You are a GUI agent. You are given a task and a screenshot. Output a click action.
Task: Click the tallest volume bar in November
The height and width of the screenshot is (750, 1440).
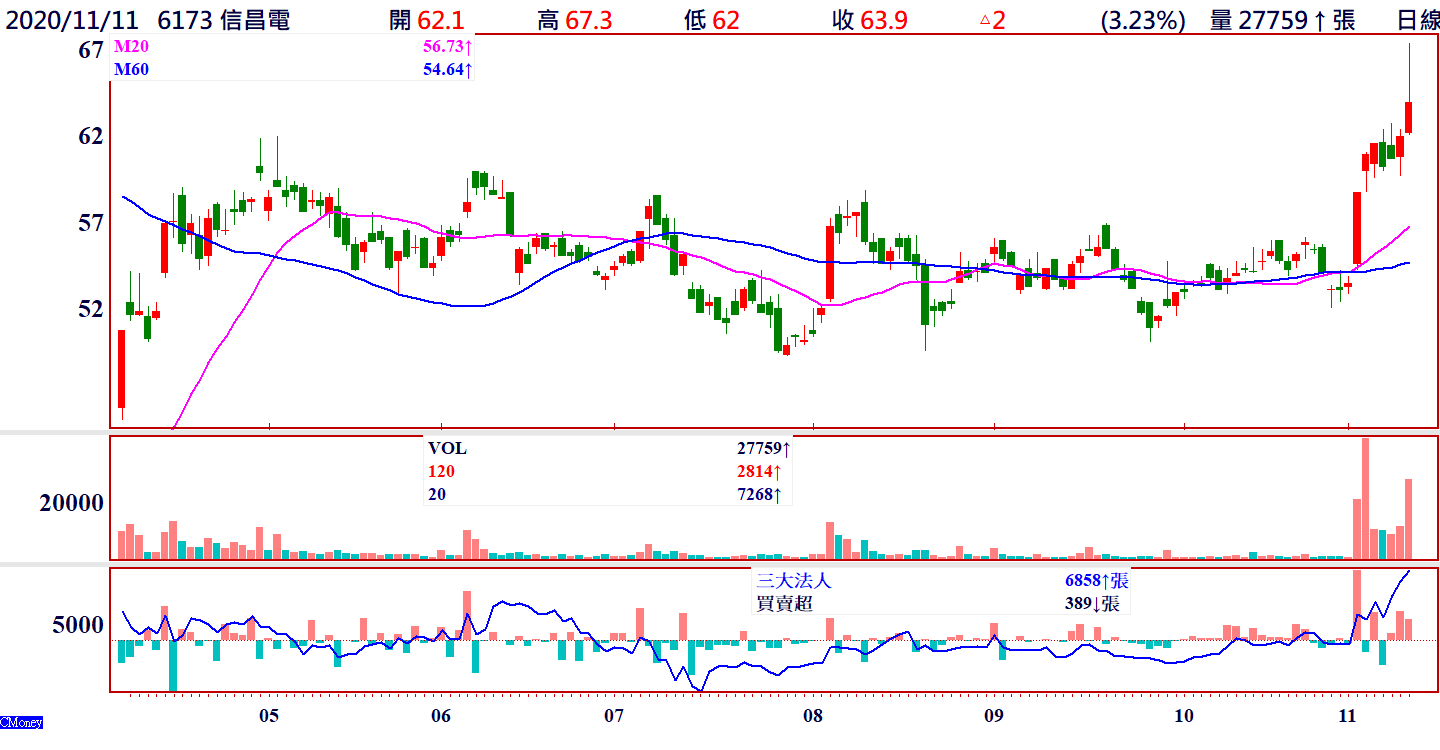point(1365,498)
